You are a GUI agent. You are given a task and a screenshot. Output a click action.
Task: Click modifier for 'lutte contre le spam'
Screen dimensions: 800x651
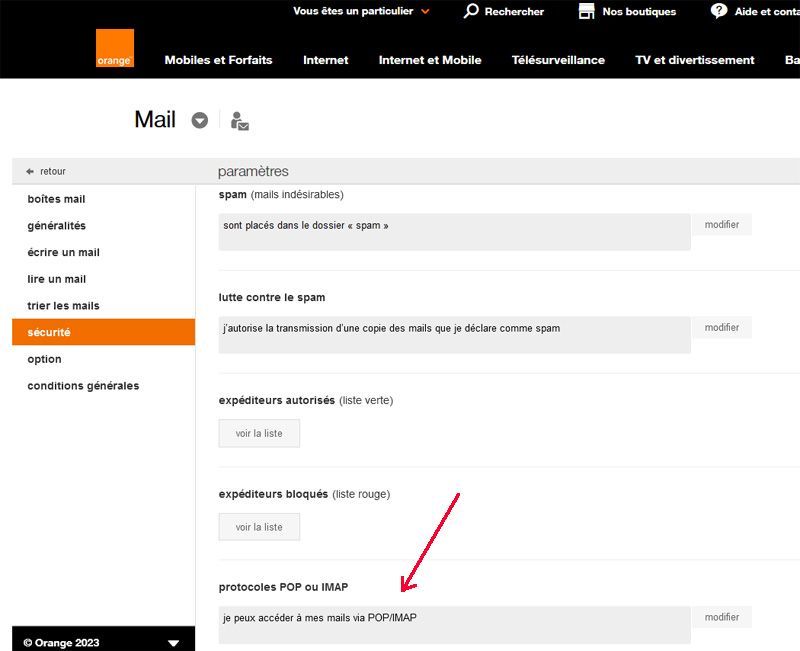coord(721,328)
